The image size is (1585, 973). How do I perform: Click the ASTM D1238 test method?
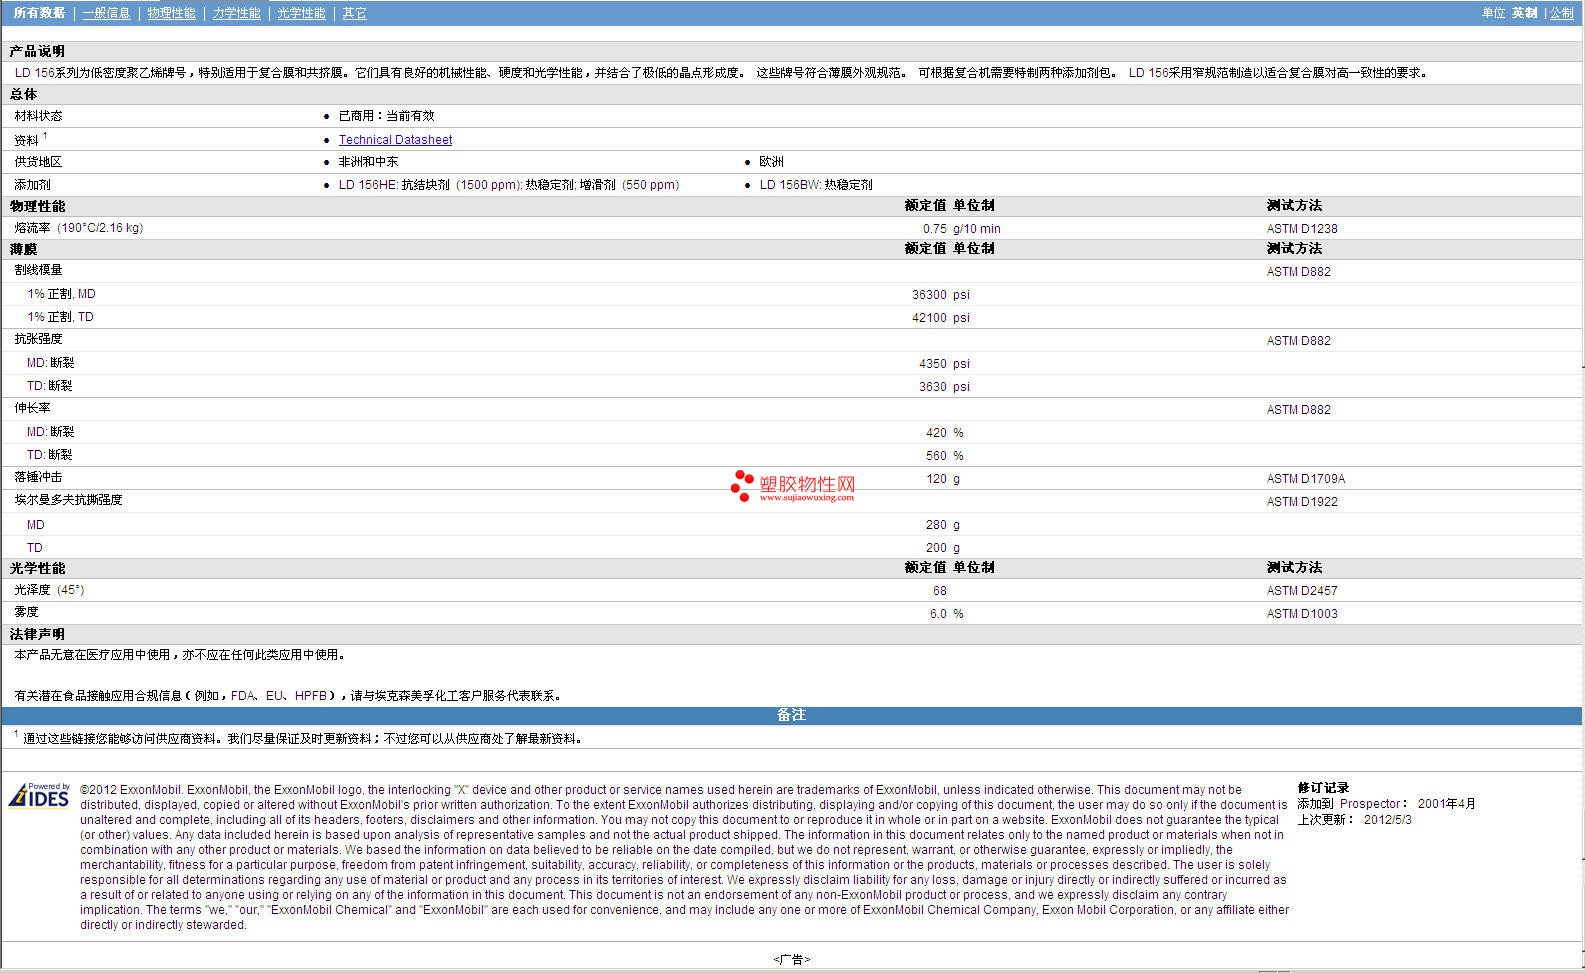pos(1302,229)
